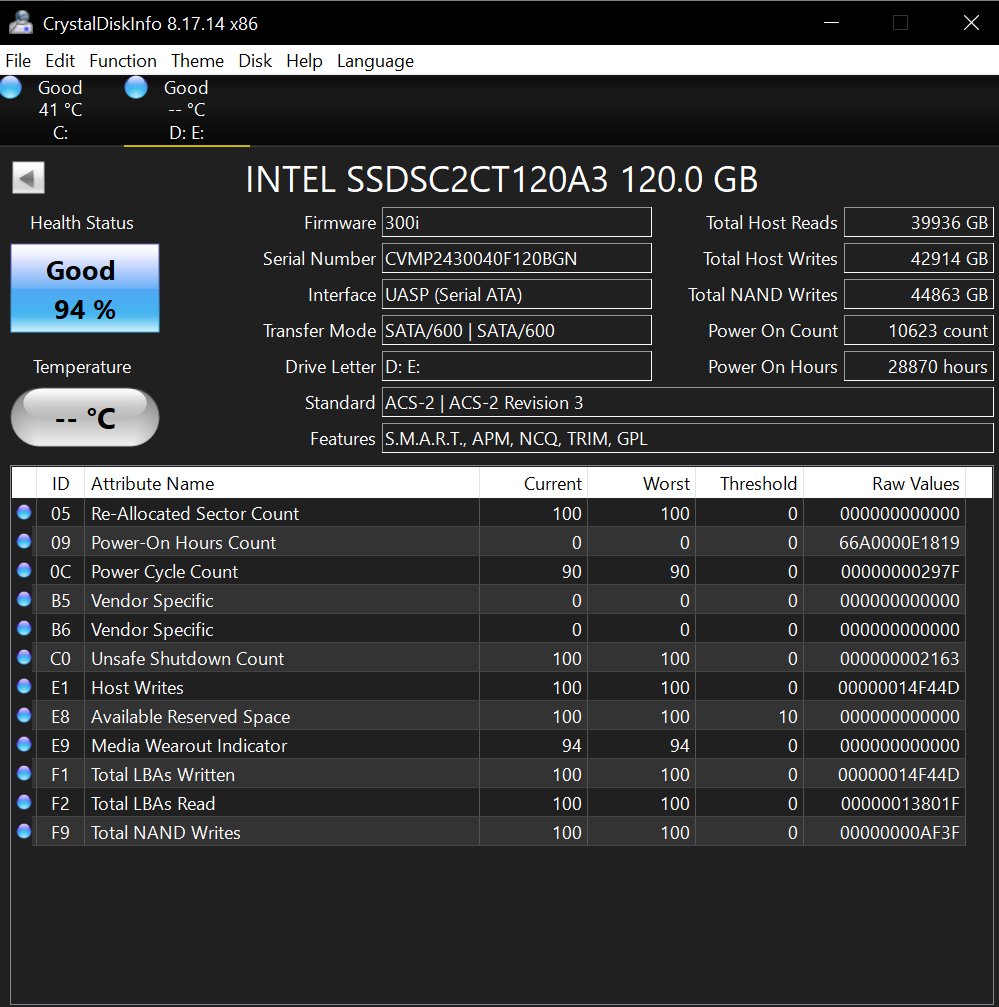Click the D: E: drive status orb

point(136,88)
